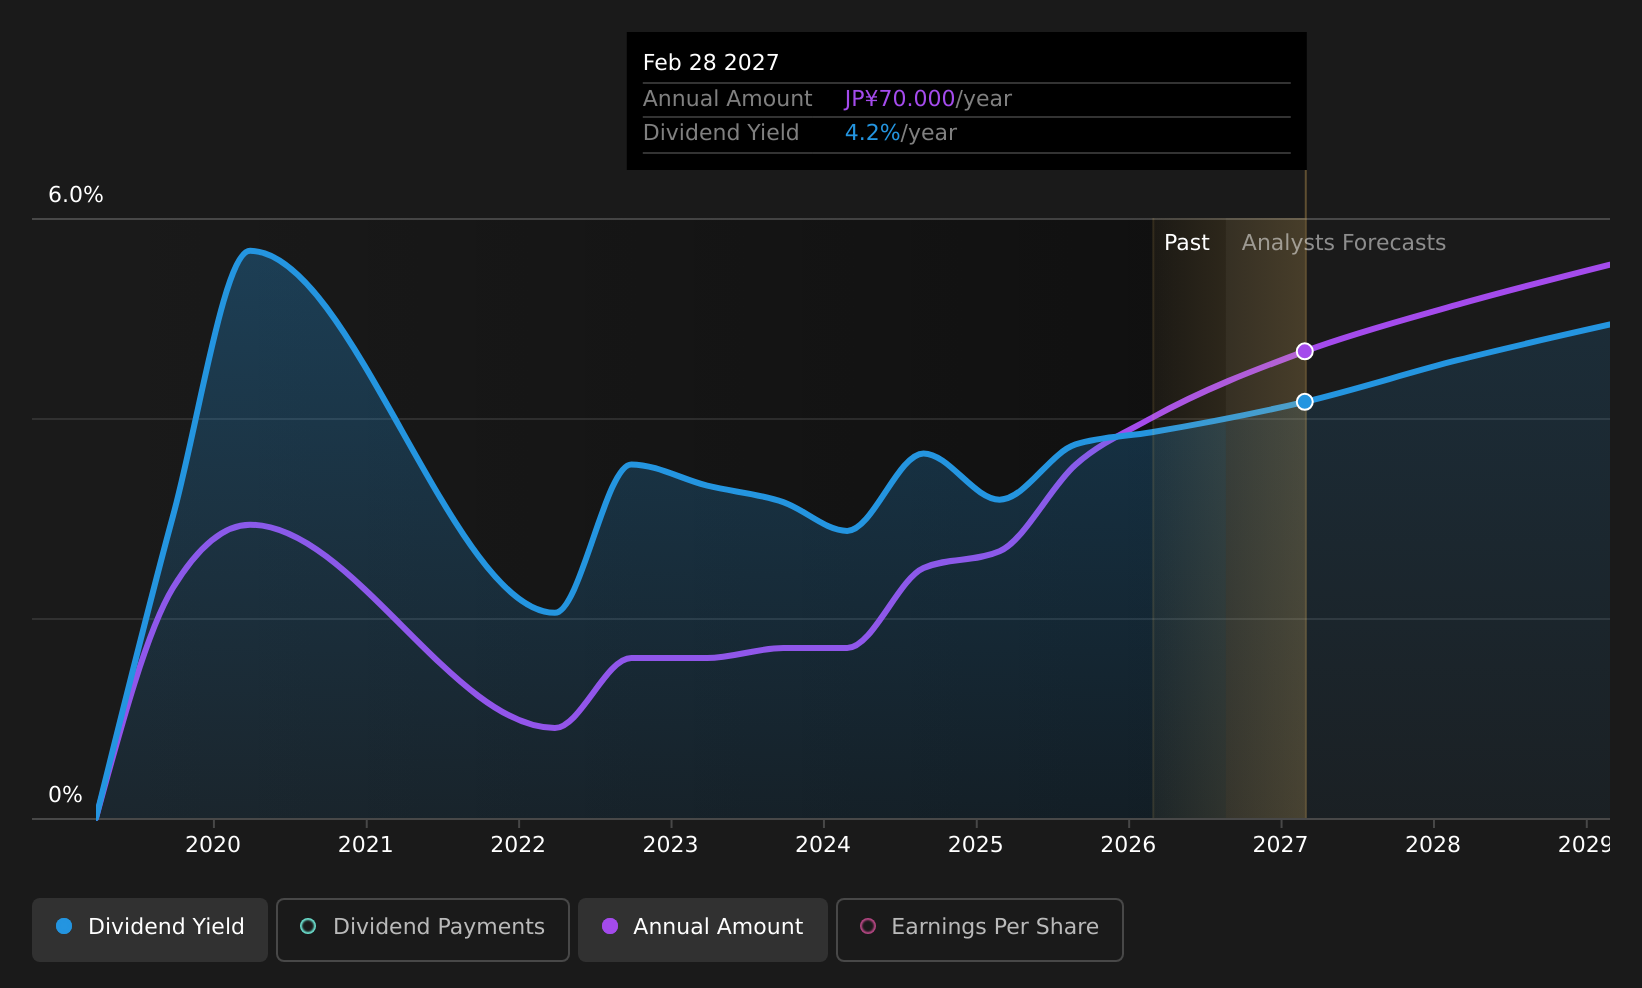
Task: Toggle the Earnings Per Share series
Action: coord(980,930)
